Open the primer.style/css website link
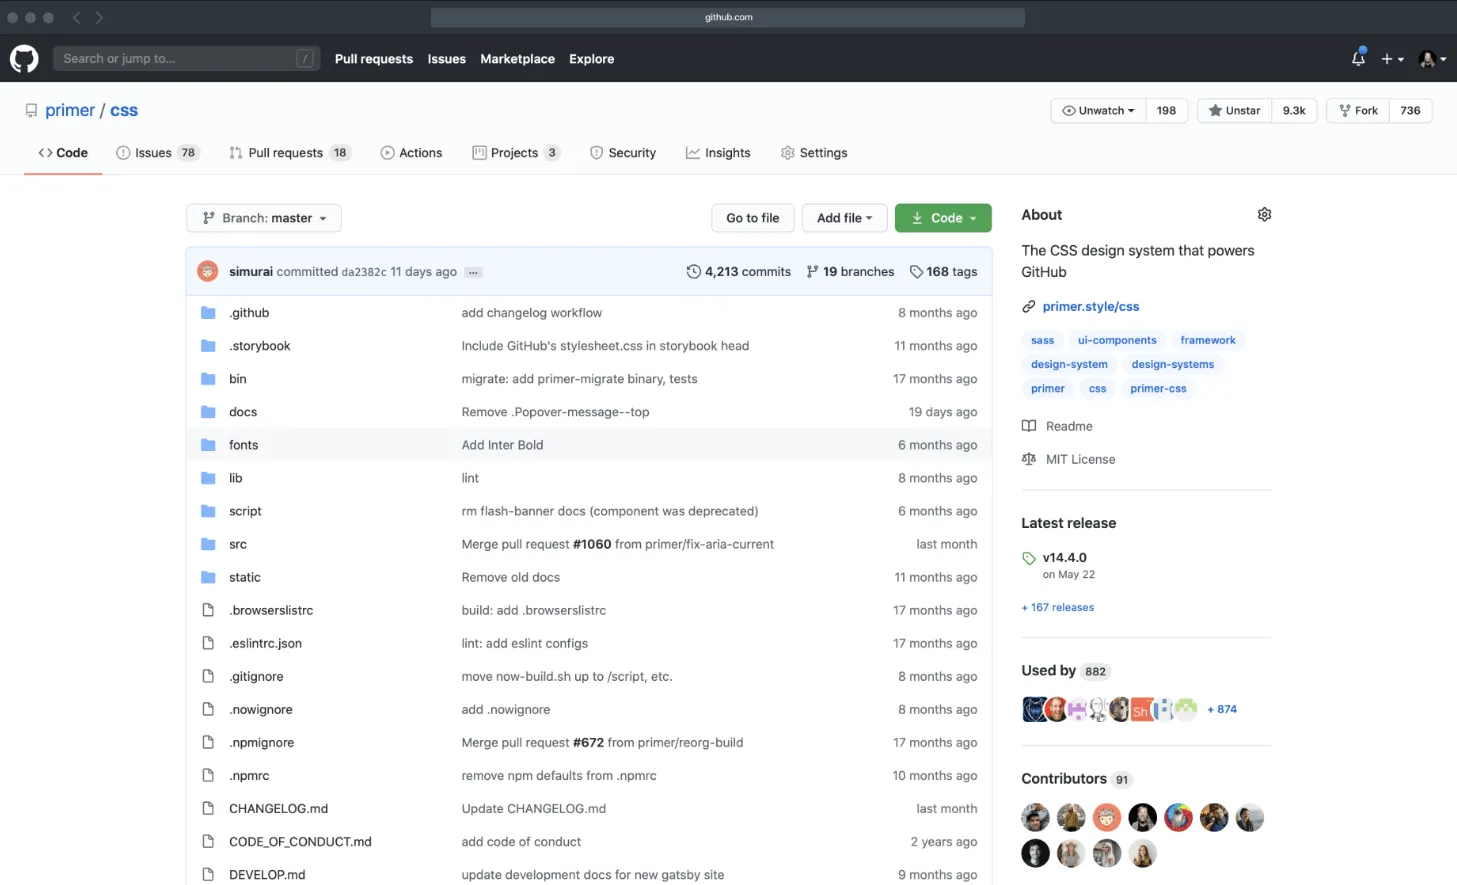 1091,307
